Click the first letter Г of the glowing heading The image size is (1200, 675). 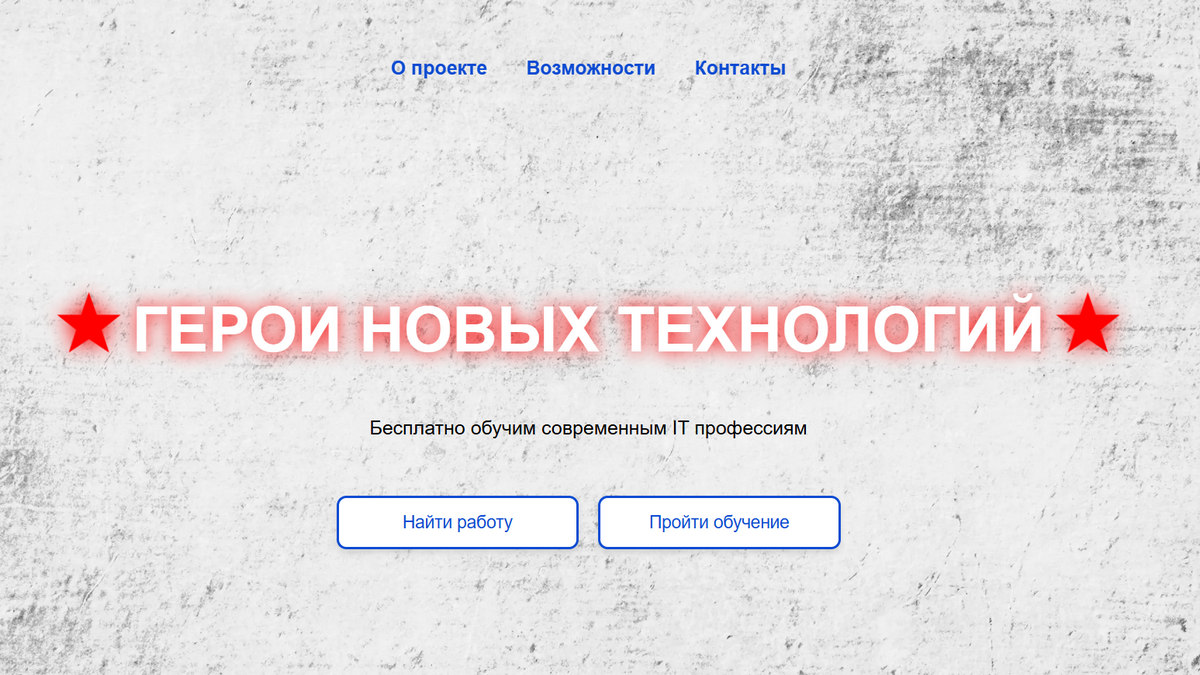(x=153, y=328)
